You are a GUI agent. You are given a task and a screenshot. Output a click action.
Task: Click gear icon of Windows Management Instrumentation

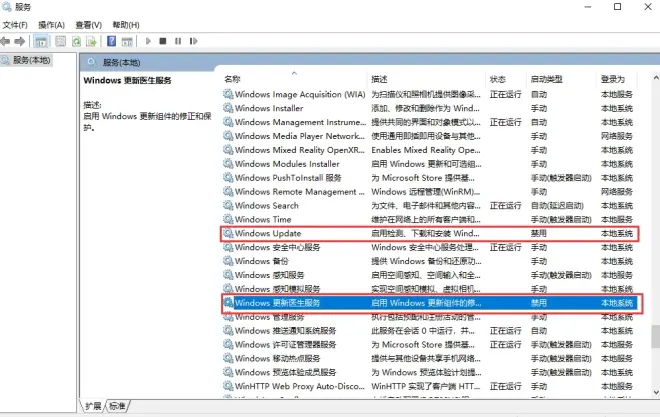pyautogui.click(x=228, y=122)
